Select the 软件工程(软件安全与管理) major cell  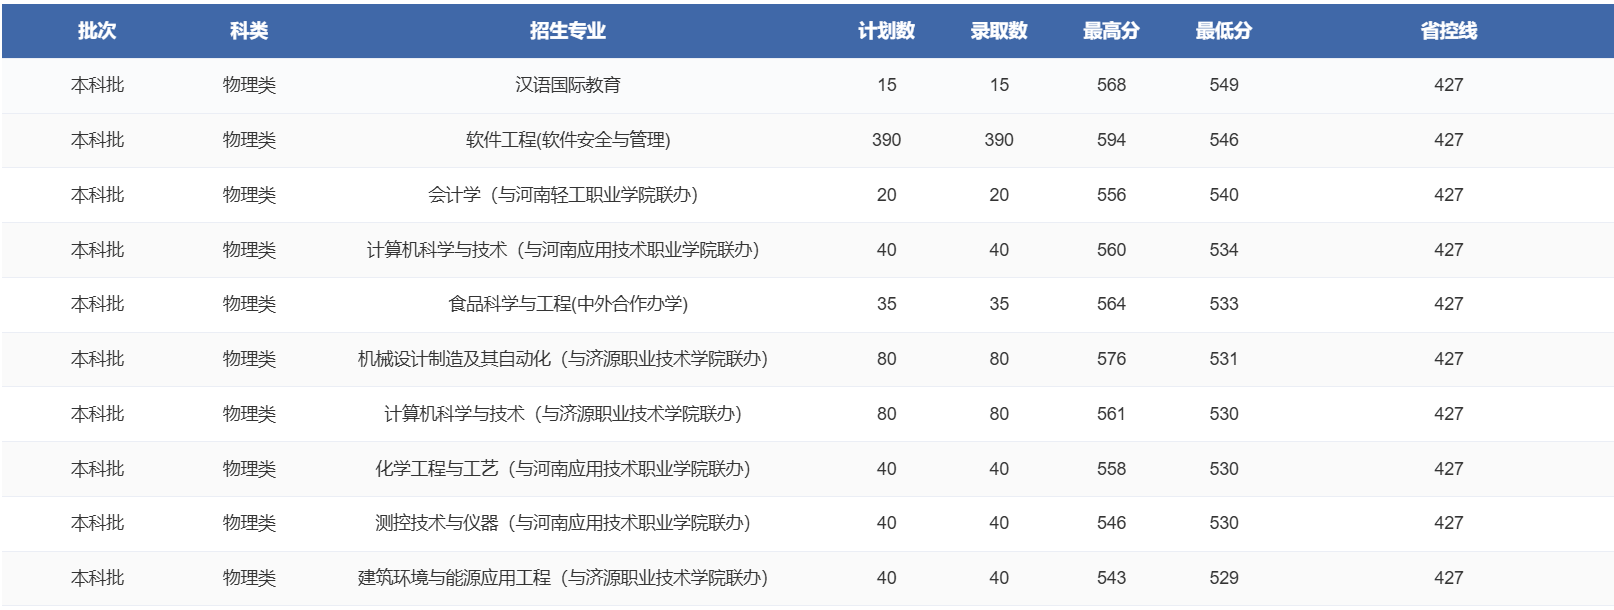(x=568, y=140)
